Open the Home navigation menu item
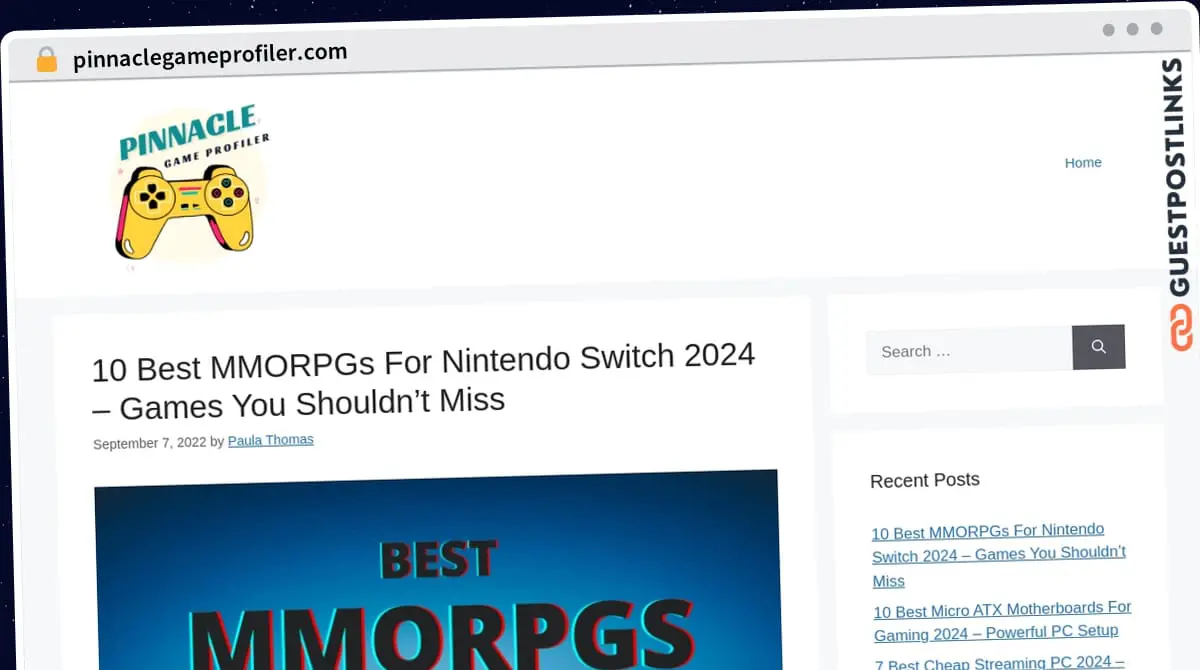The height and width of the screenshot is (670, 1200). [x=1083, y=162]
